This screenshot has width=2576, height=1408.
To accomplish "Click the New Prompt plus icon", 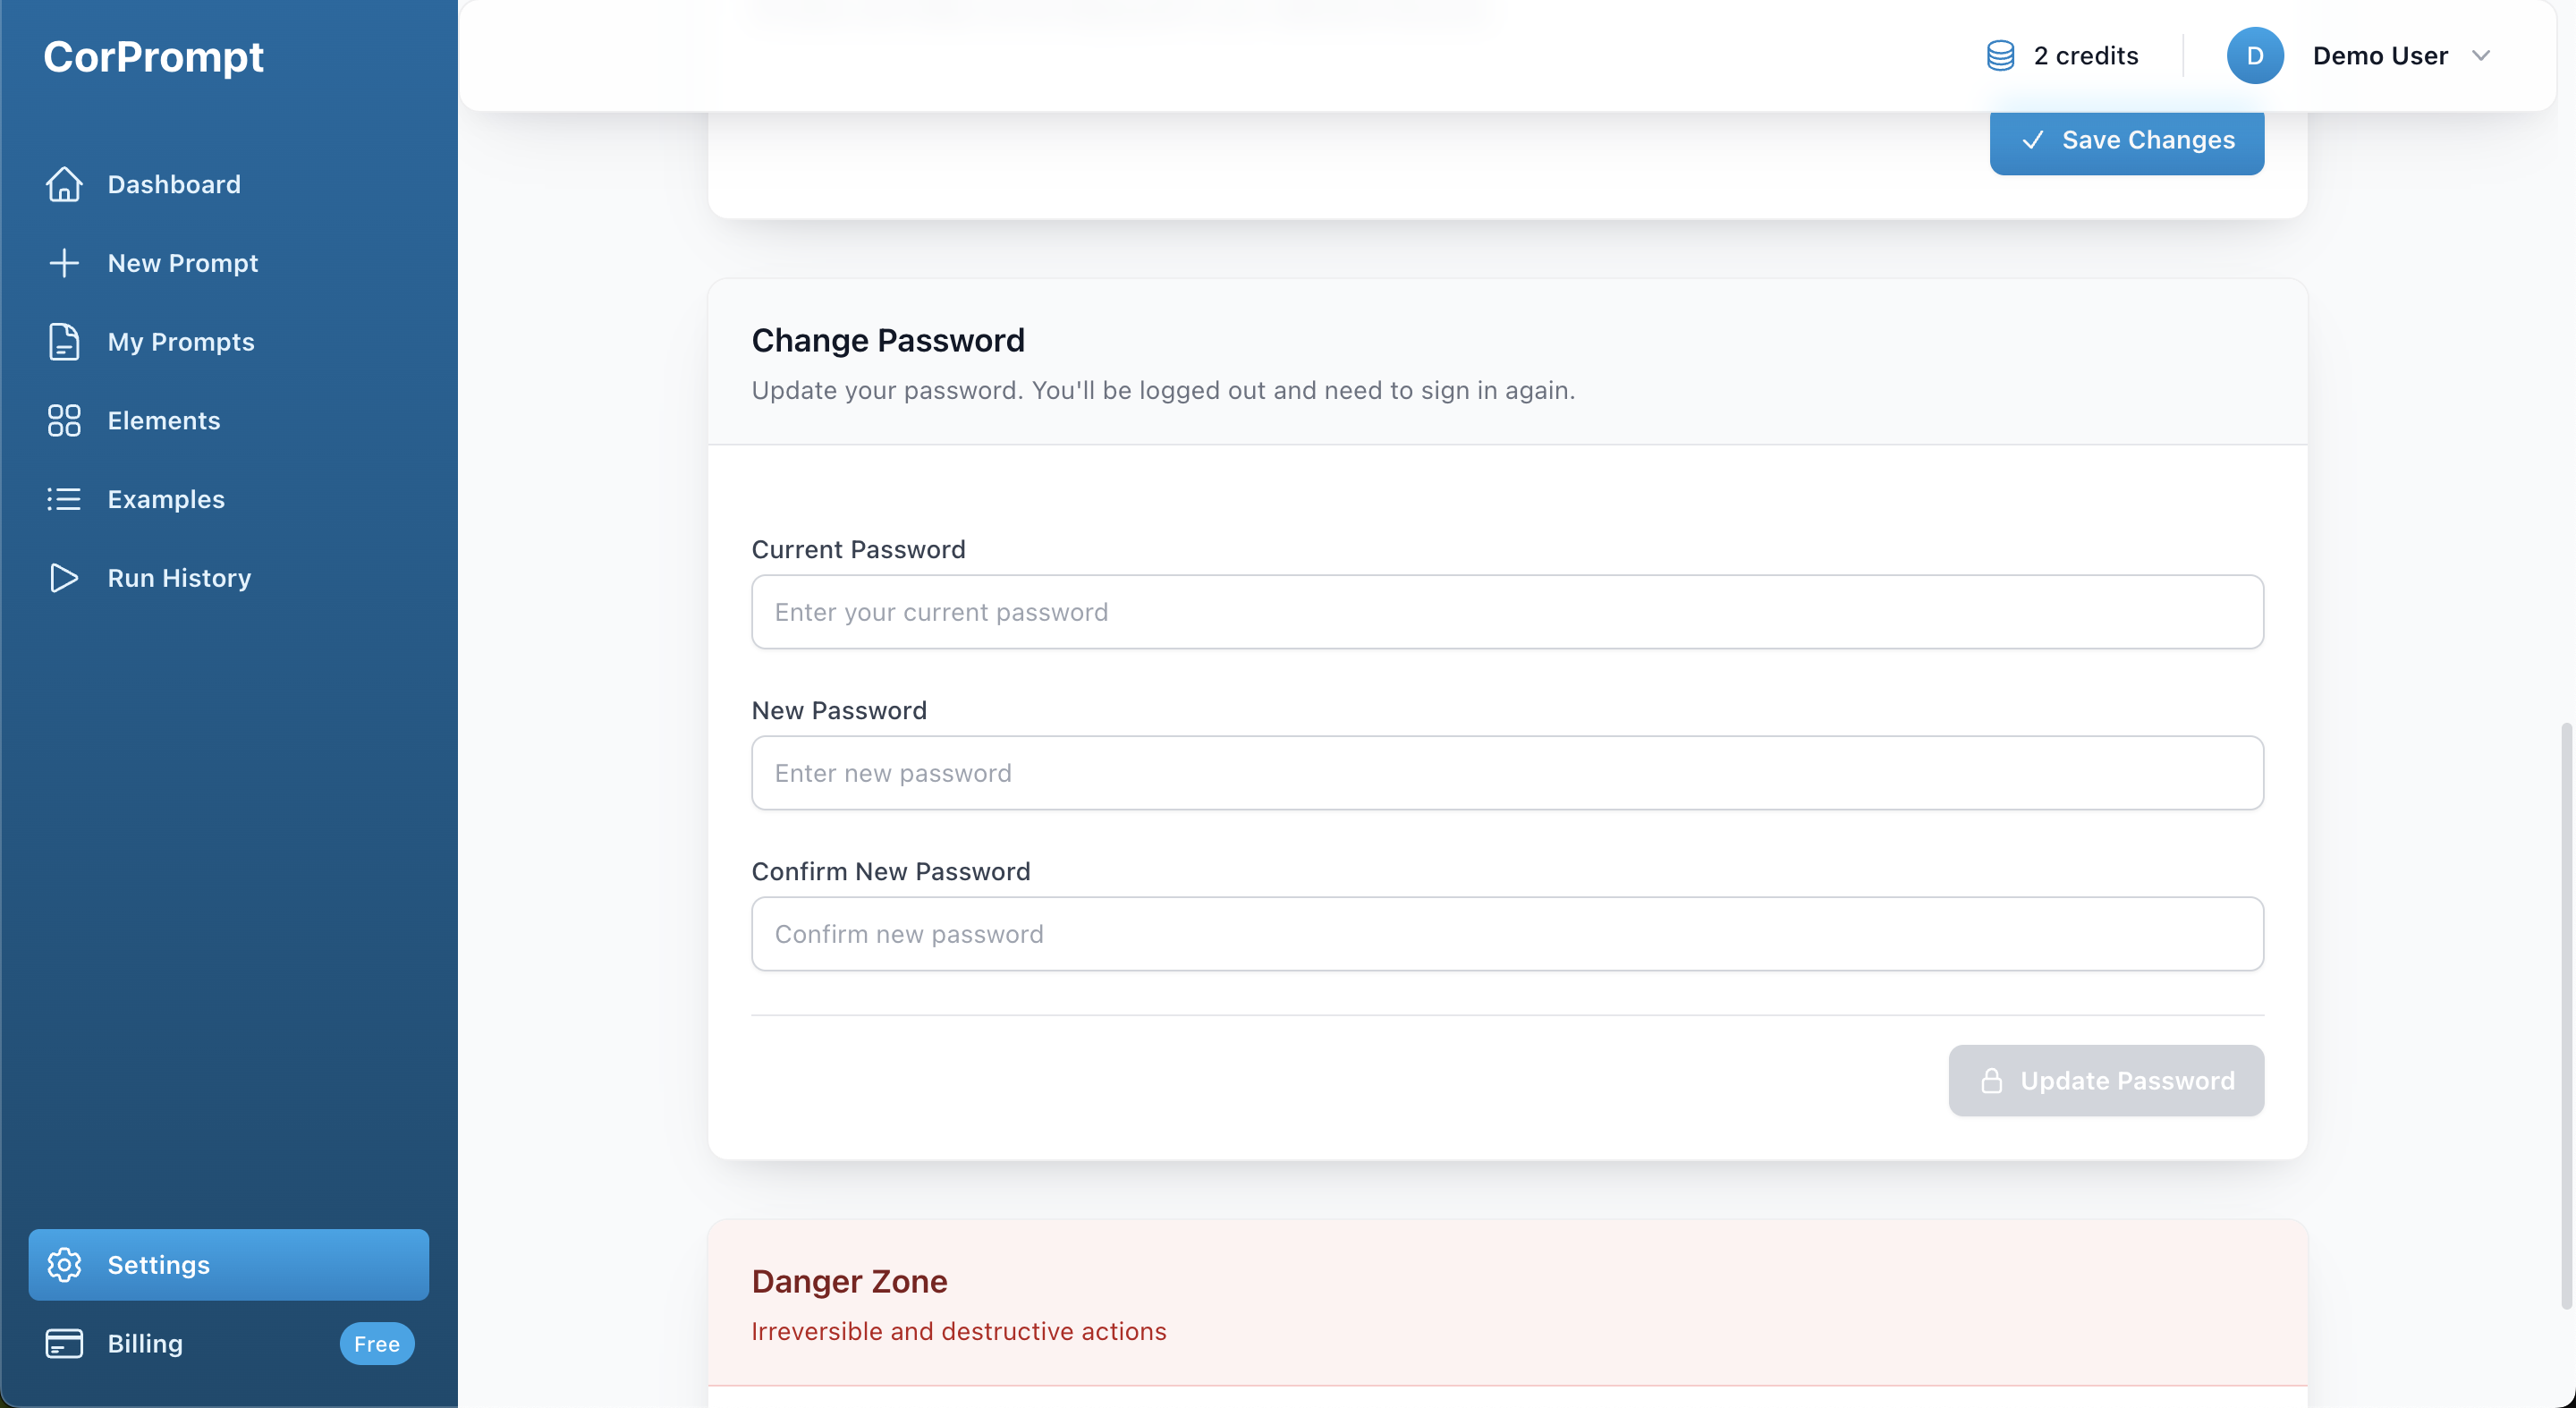I will click(x=64, y=263).
